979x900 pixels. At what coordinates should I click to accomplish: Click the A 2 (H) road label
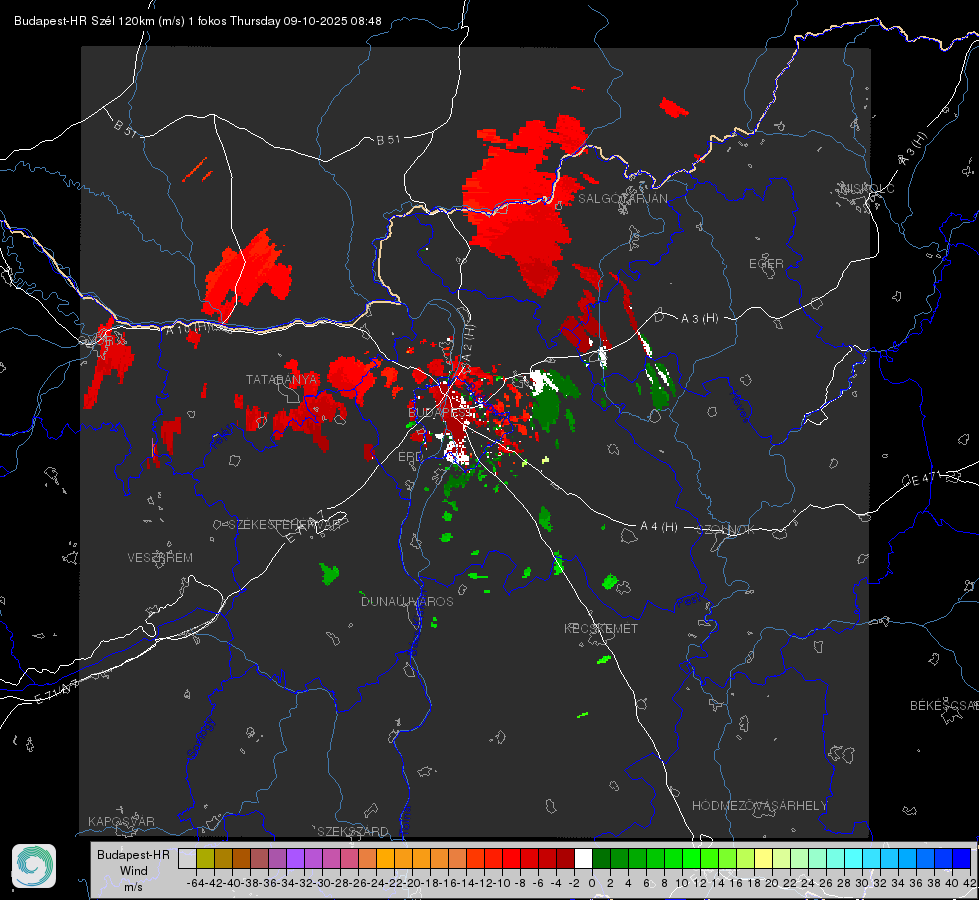point(470,342)
